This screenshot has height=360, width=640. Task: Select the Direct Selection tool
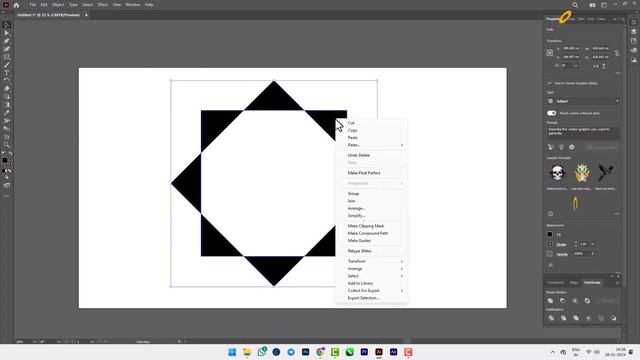(x=7, y=33)
